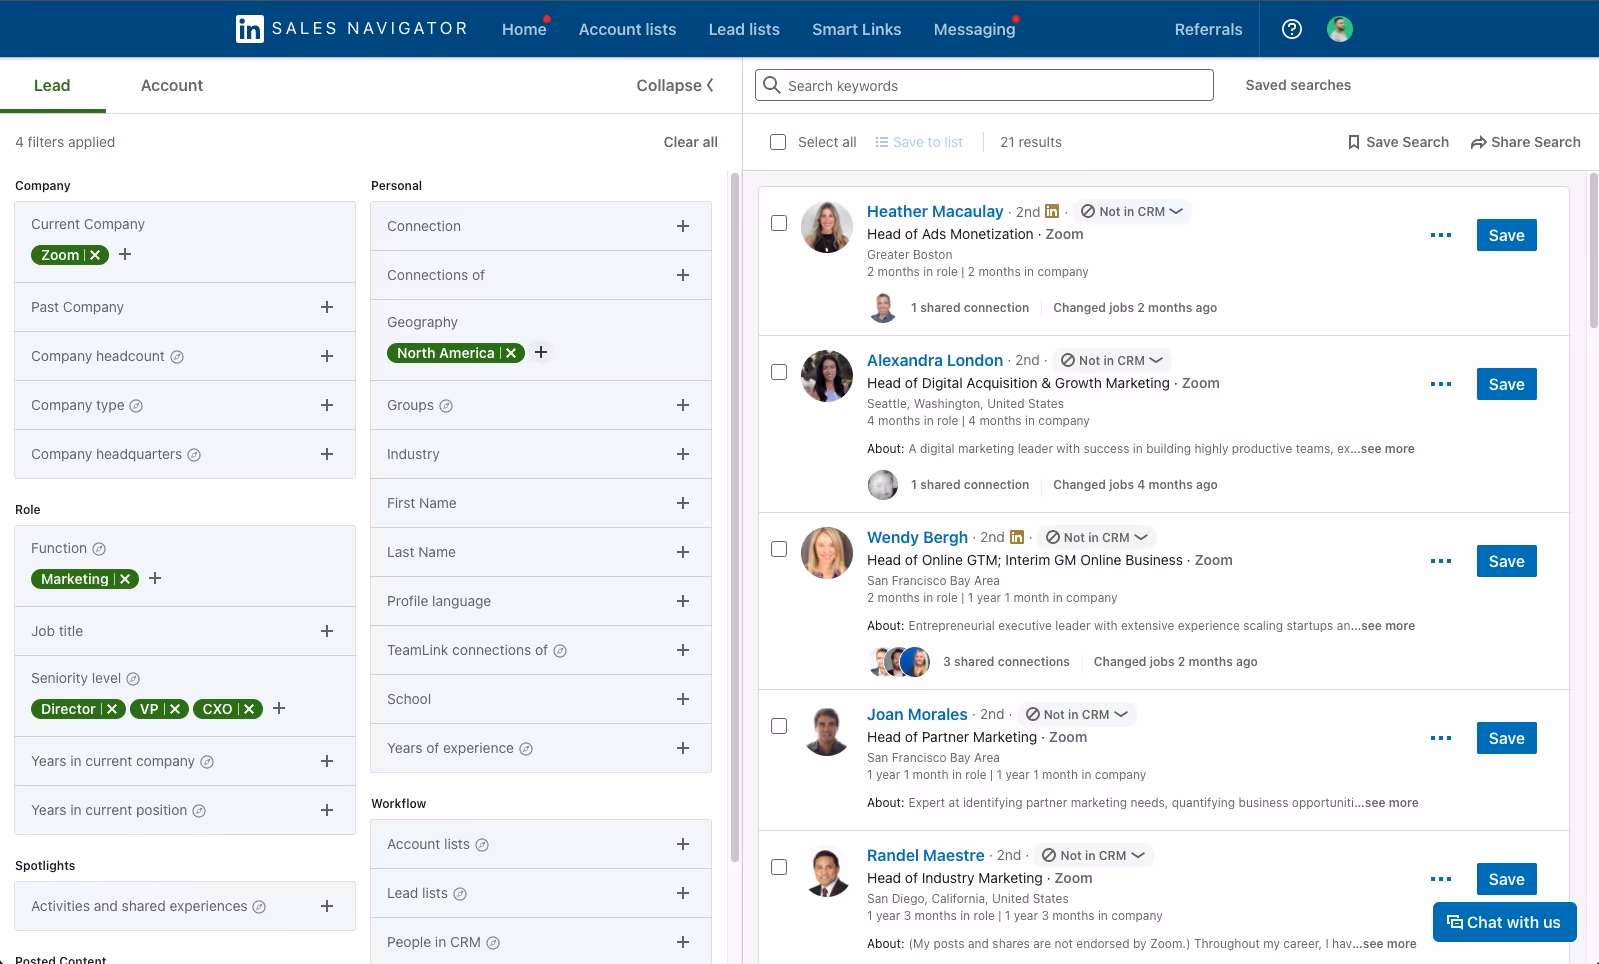The width and height of the screenshot is (1599, 964).
Task: Click the Search keywords field
Action: (985, 85)
